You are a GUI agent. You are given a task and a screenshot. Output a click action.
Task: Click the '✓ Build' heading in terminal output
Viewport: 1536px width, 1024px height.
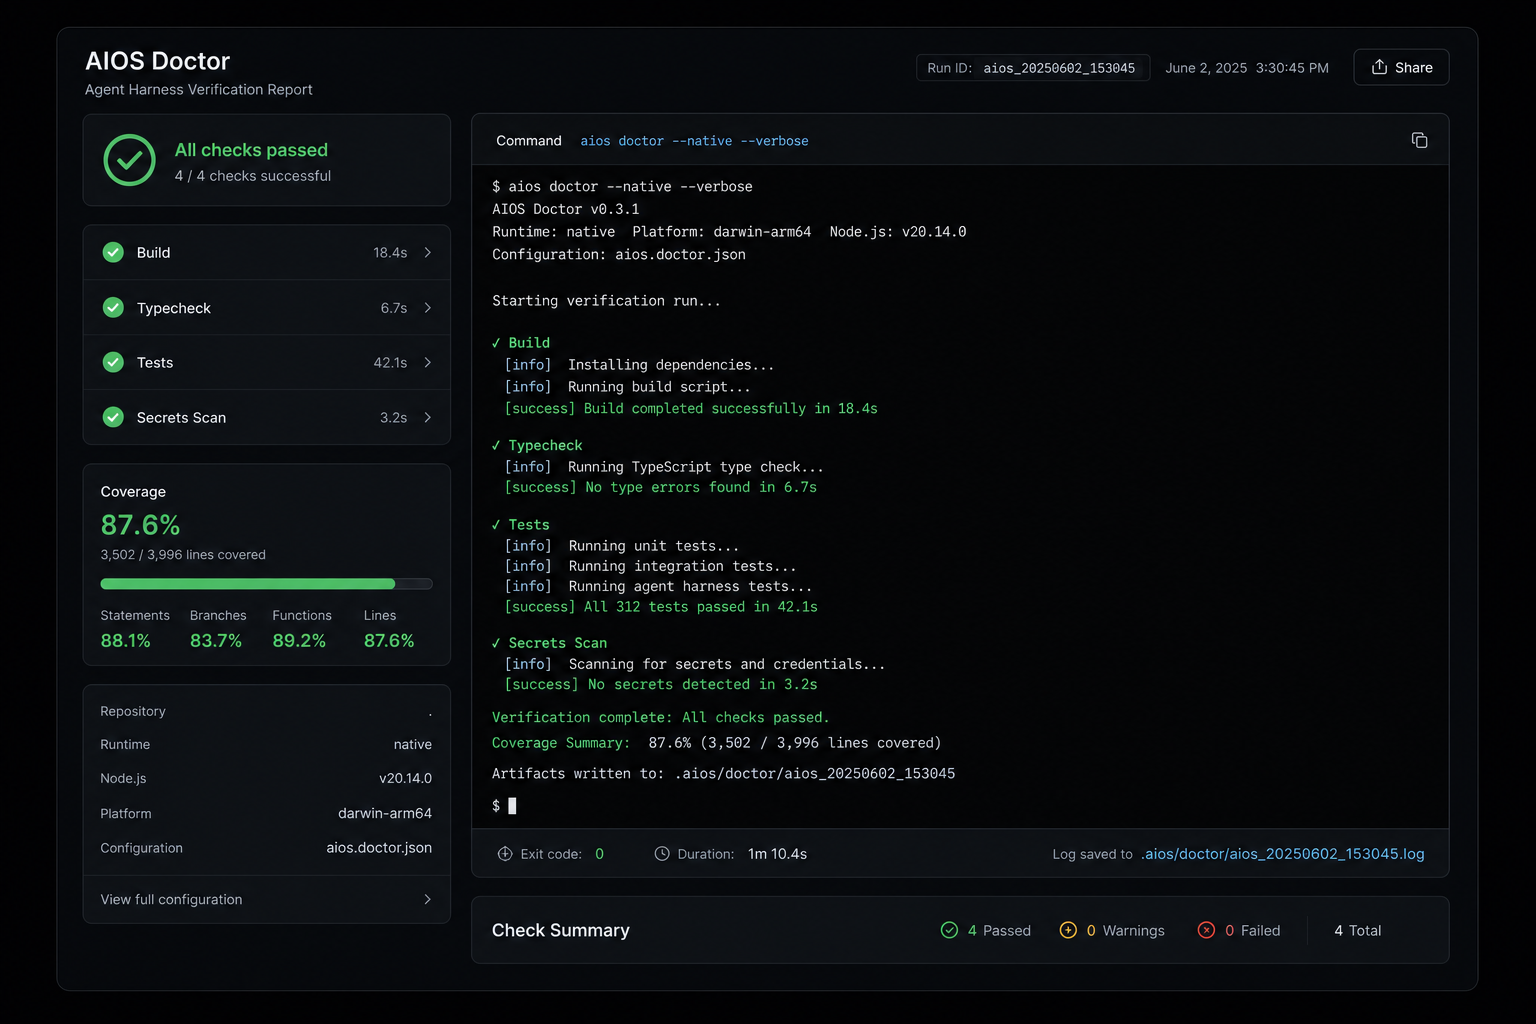click(521, 343)
